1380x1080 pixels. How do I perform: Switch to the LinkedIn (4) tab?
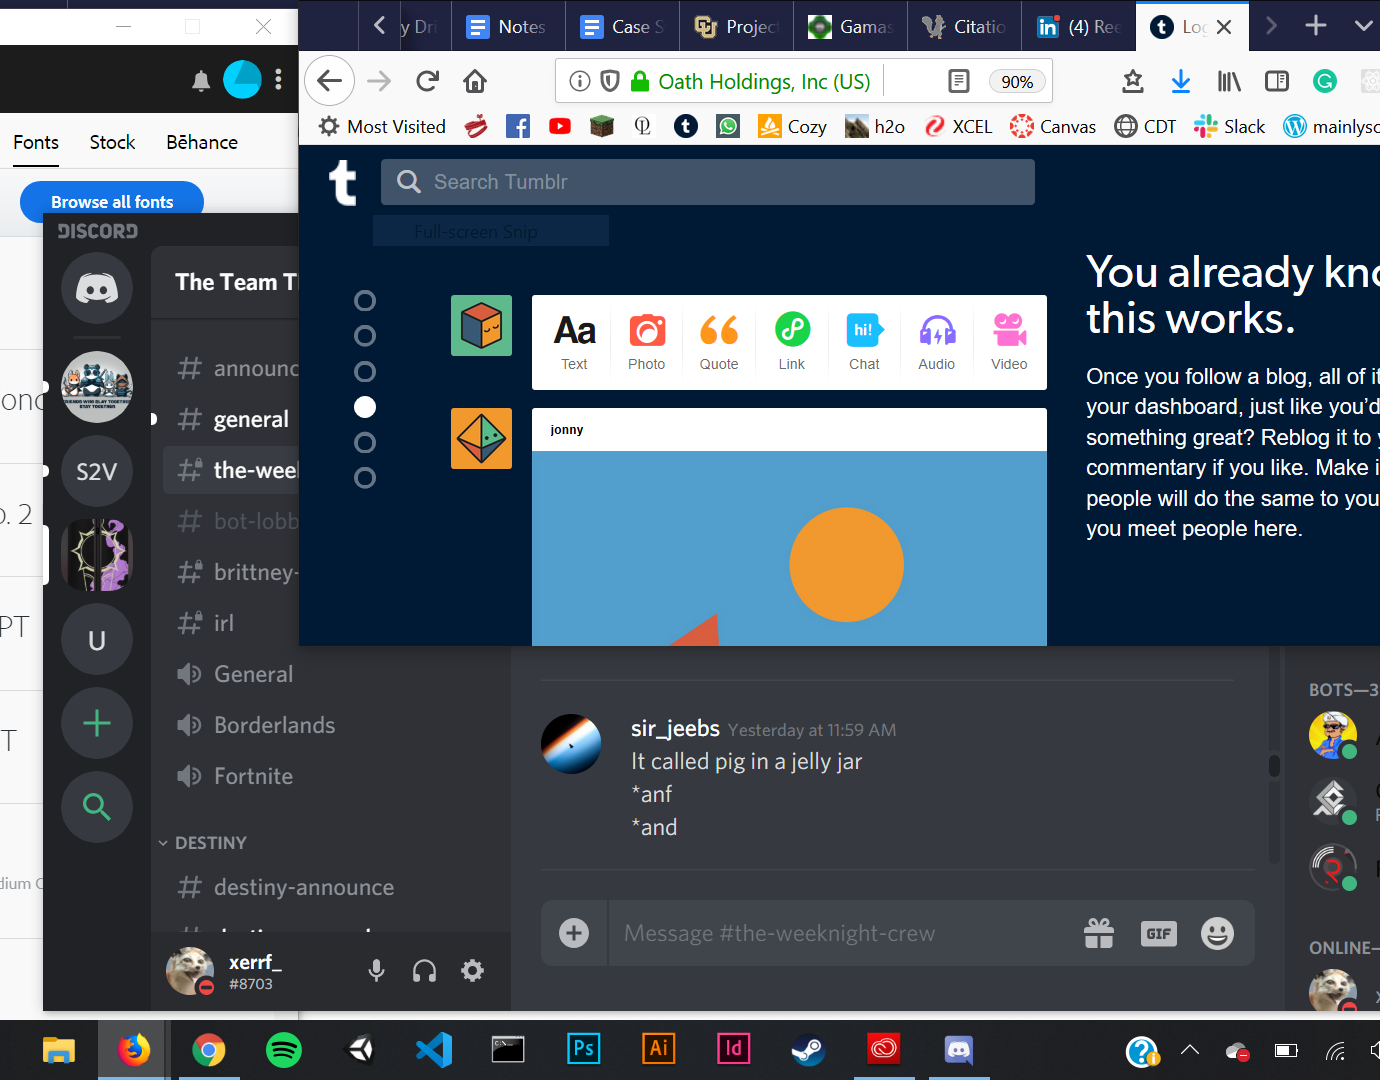(x=1079, y=27)
